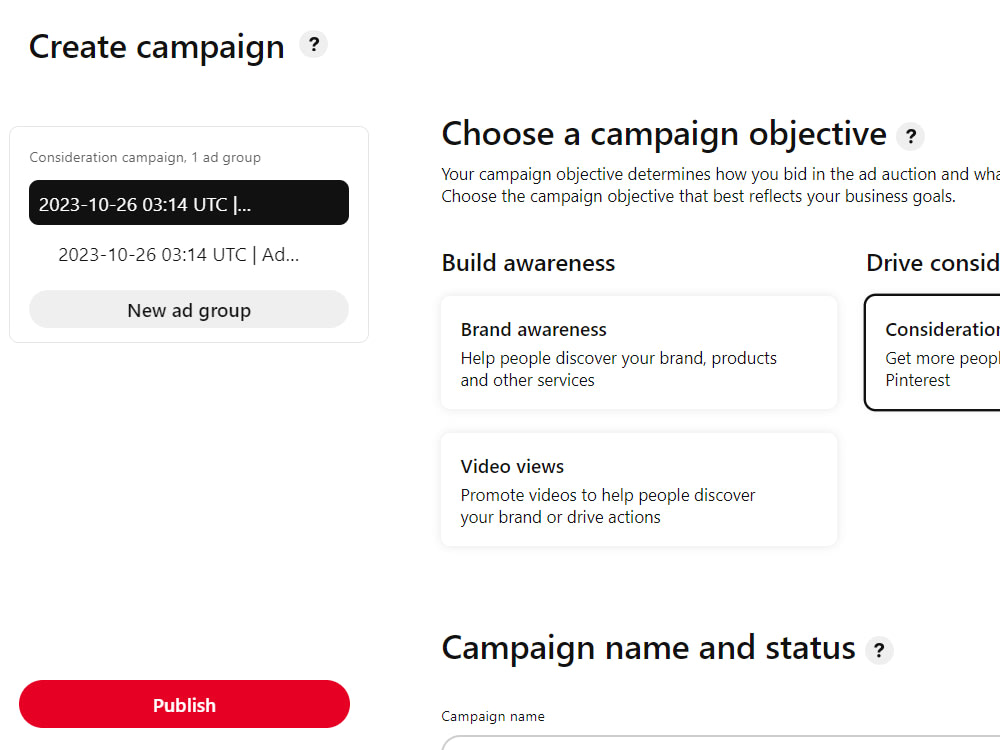Click the Promote videos description text

point(608,506)
